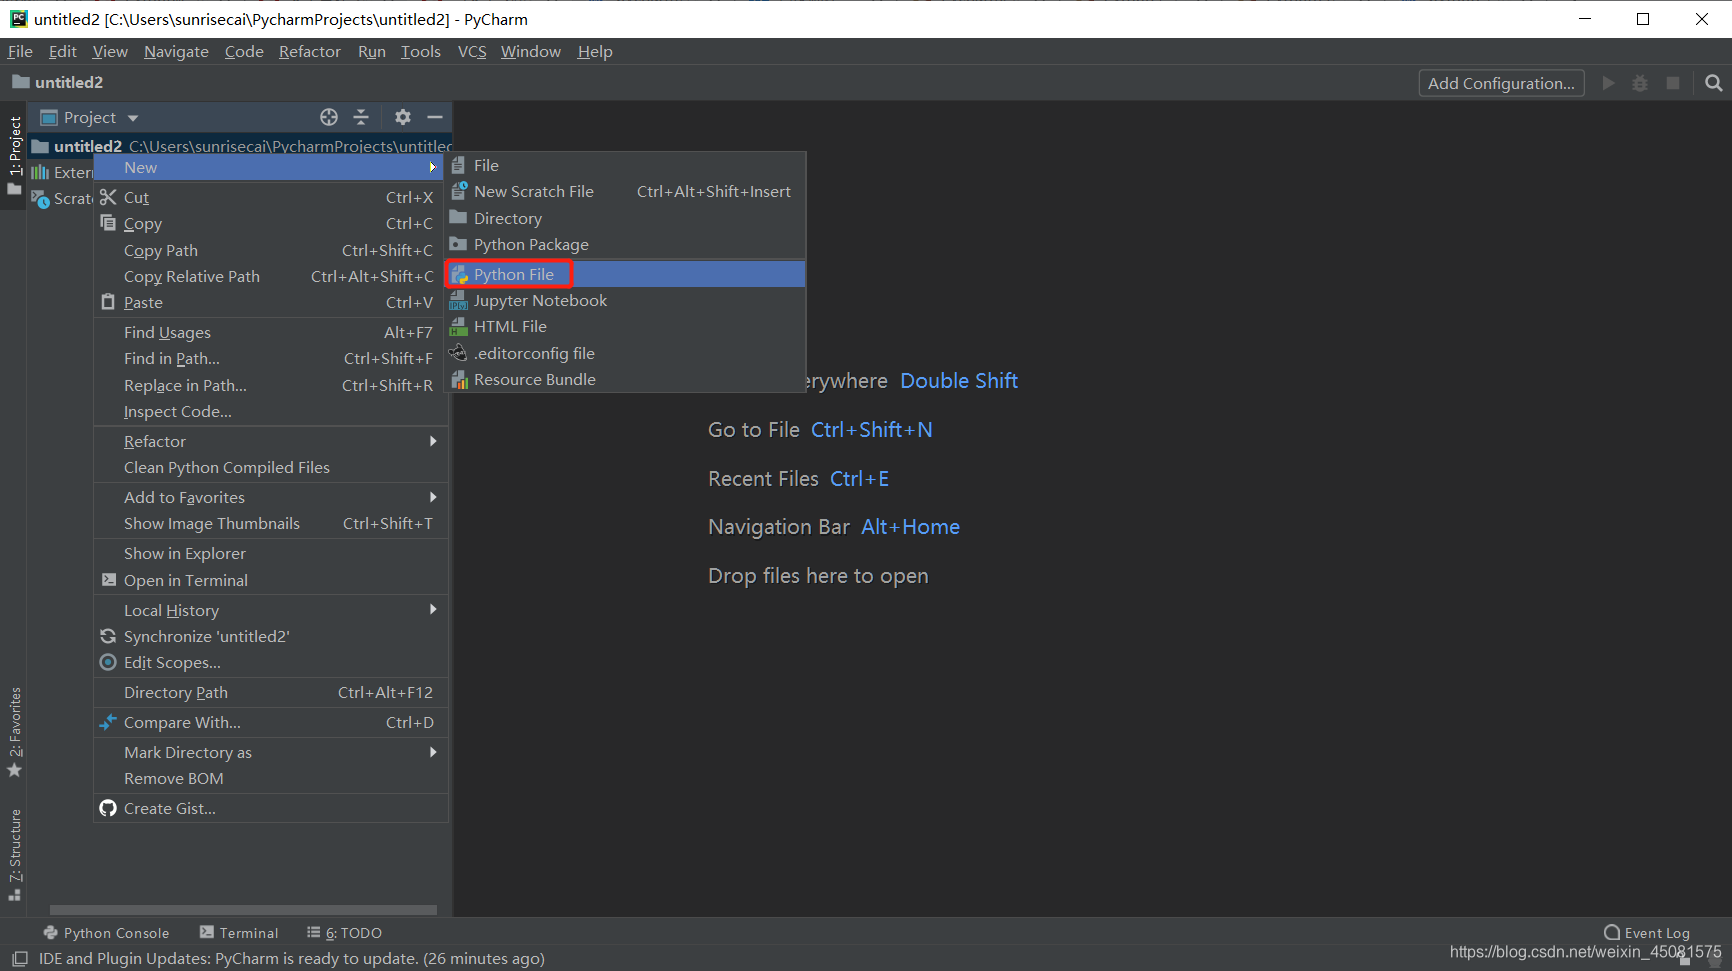Click the Python File icon
1732x971 pixels.
click(x=459, y=274)
